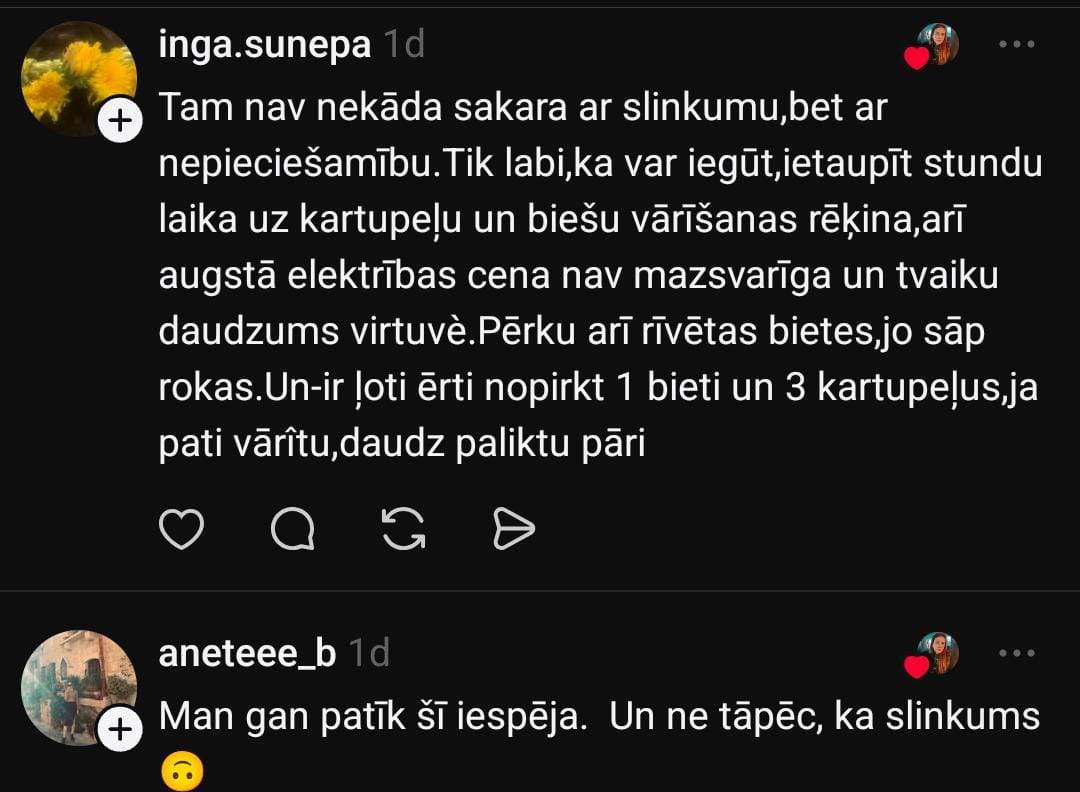Open inga.sunepa's comment text about slinkumu
This screenshot has height=792, width=1080.
(x=598, y=275)
